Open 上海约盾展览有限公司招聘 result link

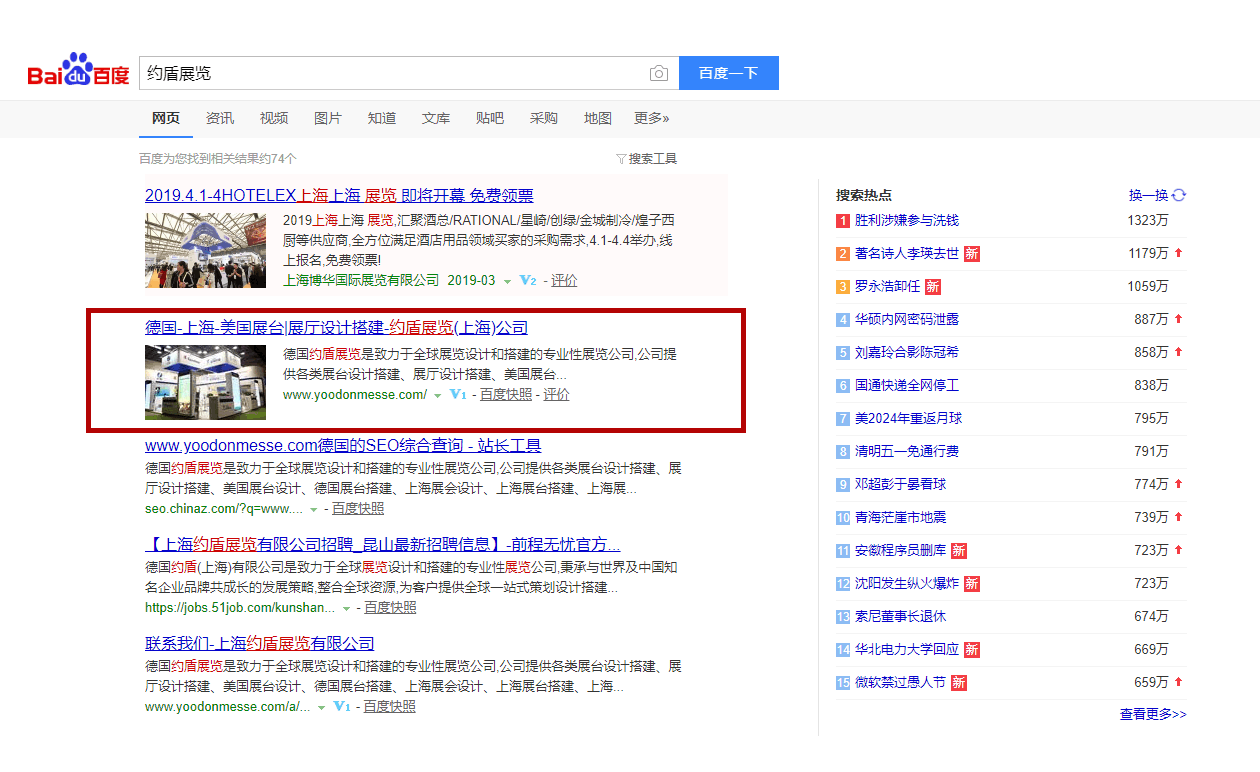[x=383, y=544]
